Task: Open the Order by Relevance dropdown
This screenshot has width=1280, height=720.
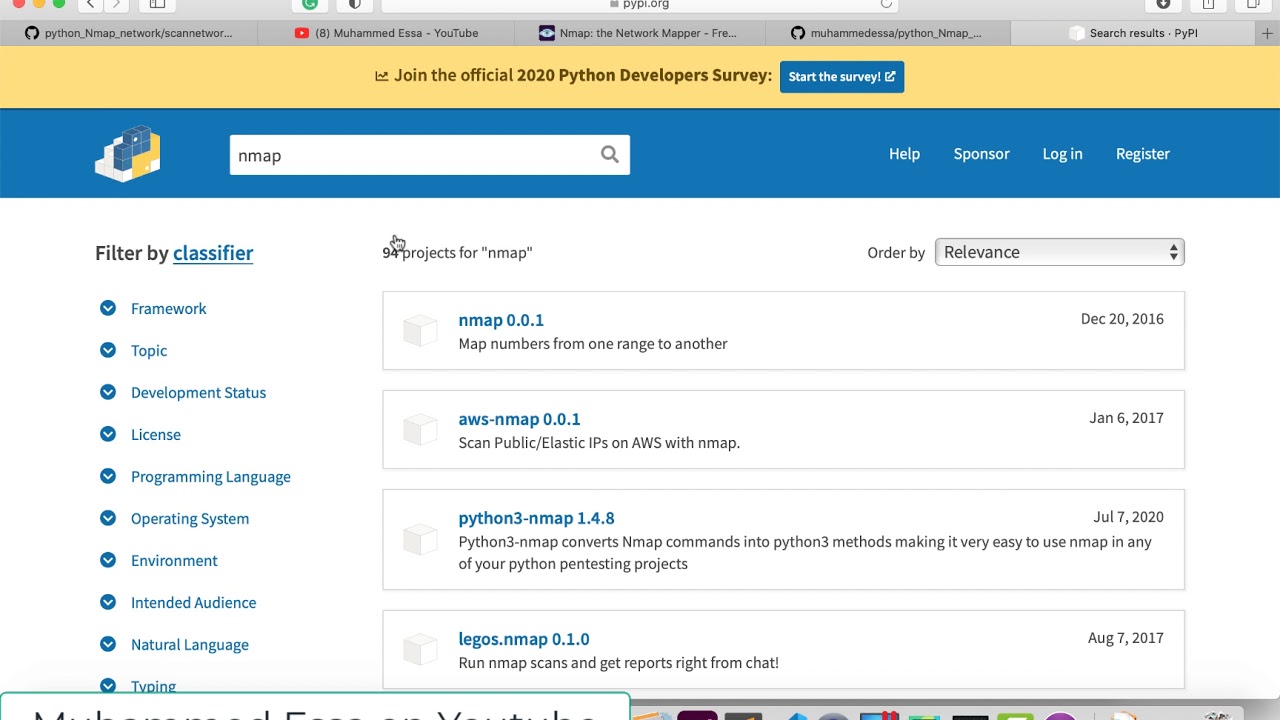Action: coord(1060,252)
